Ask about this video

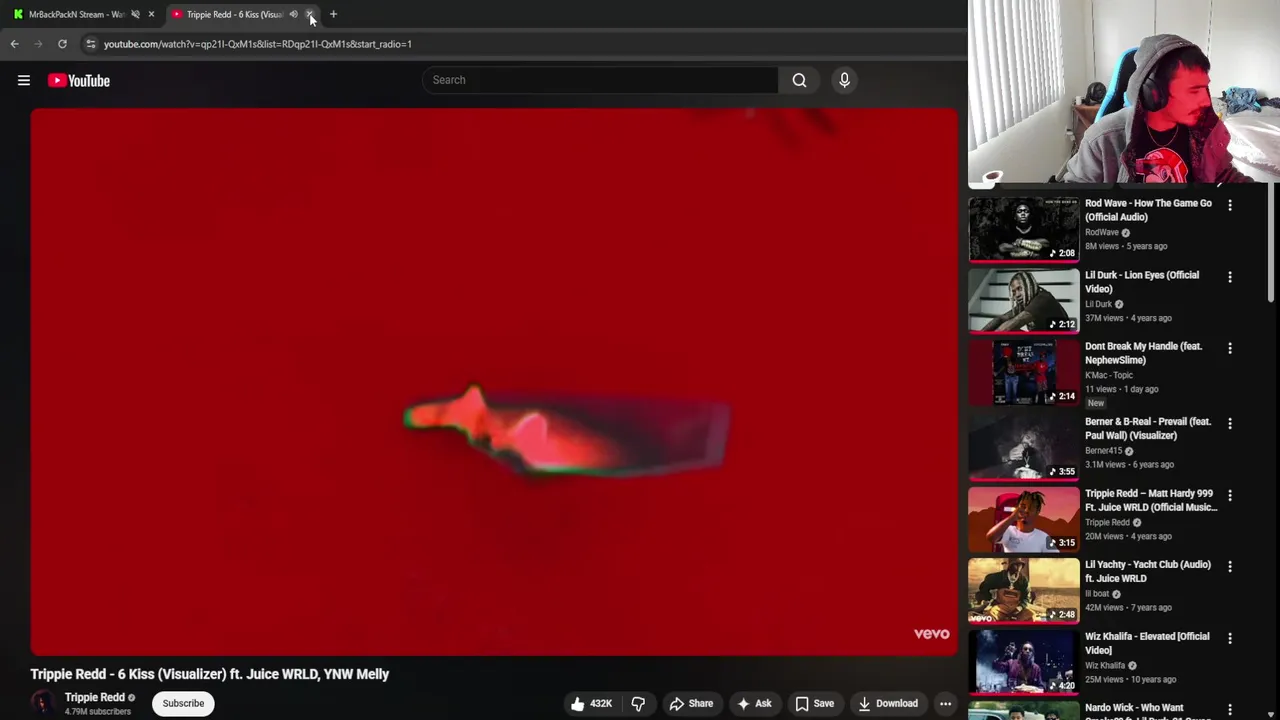click(754, 703)
